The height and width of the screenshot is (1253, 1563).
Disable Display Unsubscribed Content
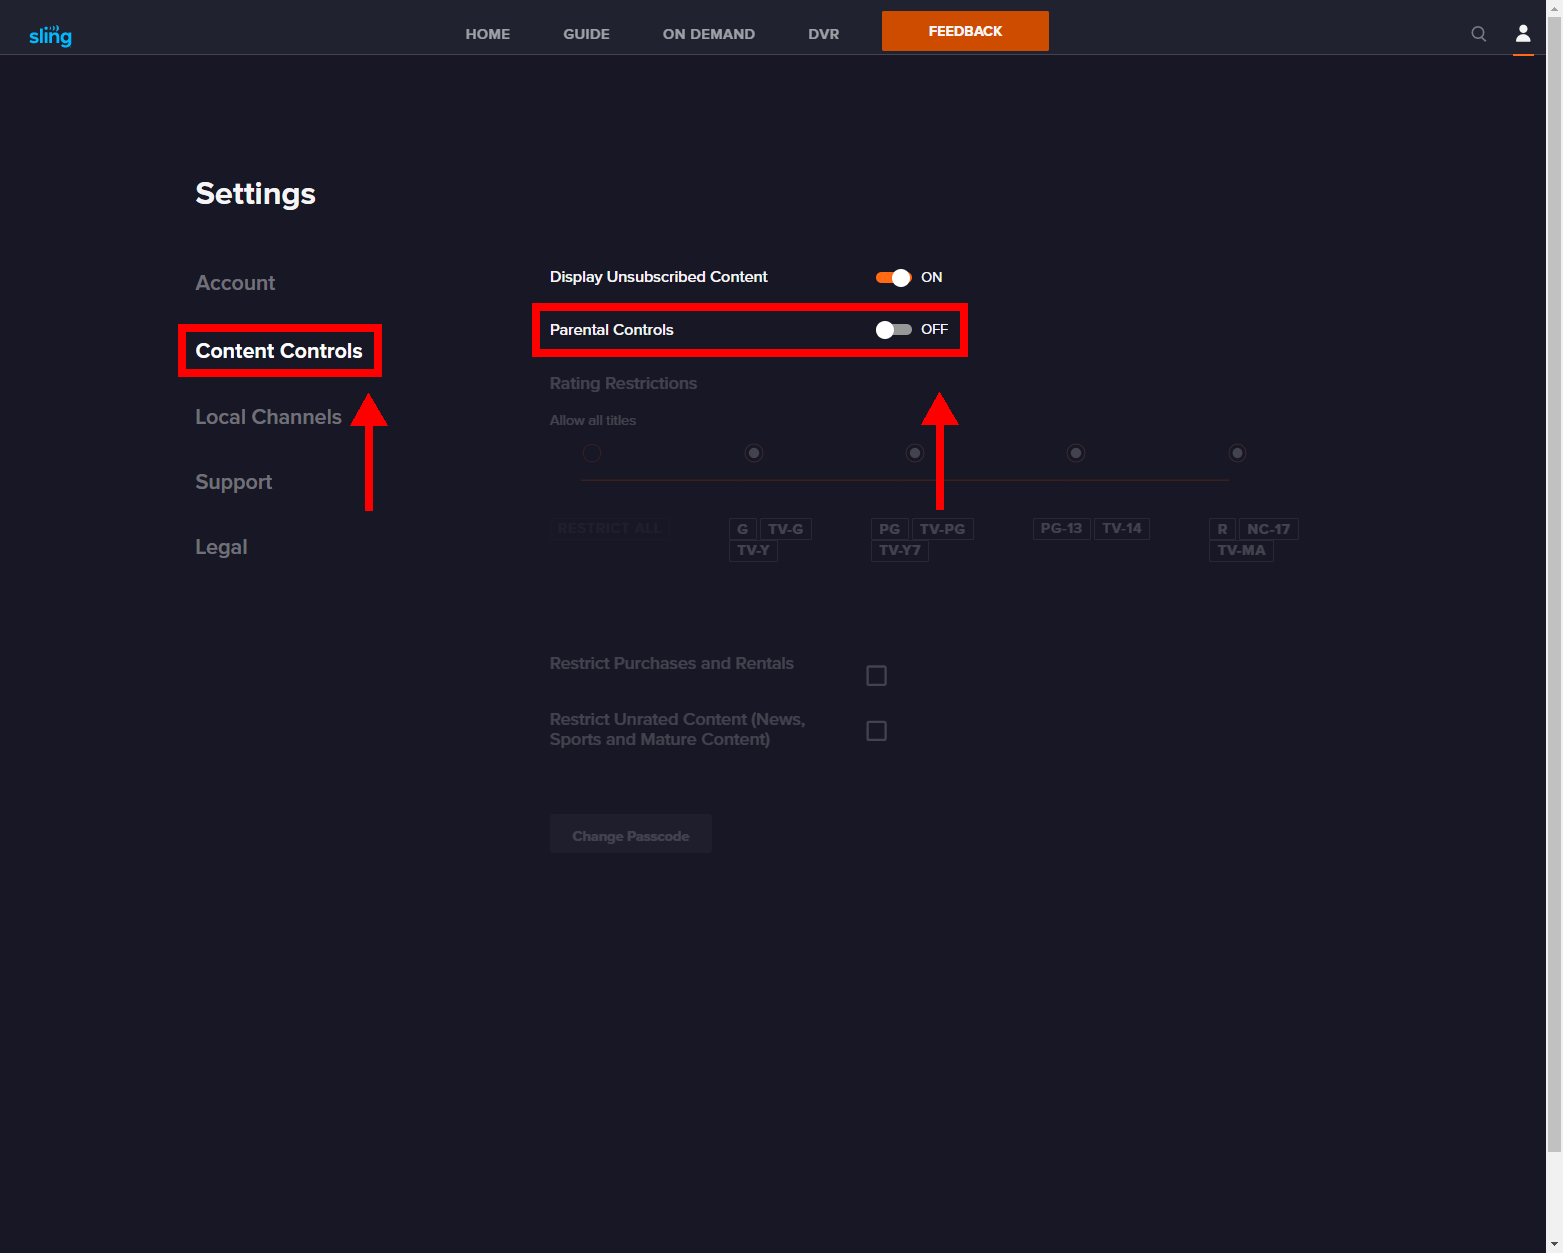893,277
